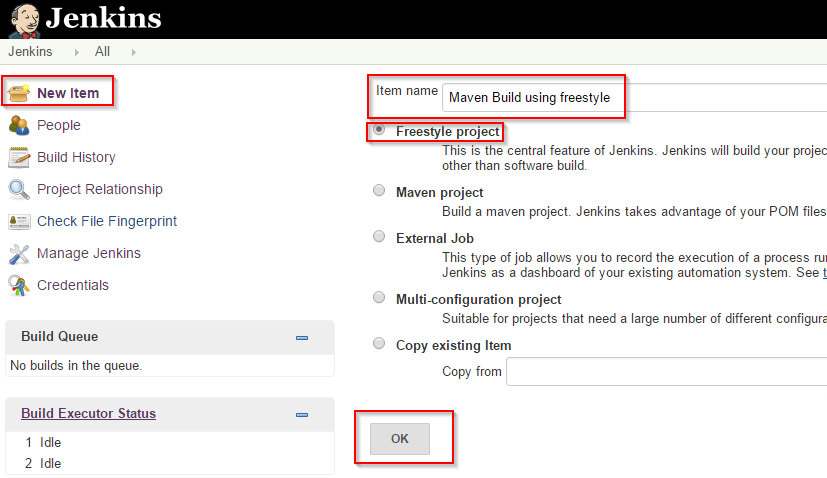Open the Build Executor Status link
The image size is (827, 478).
(x=89, y=413)
